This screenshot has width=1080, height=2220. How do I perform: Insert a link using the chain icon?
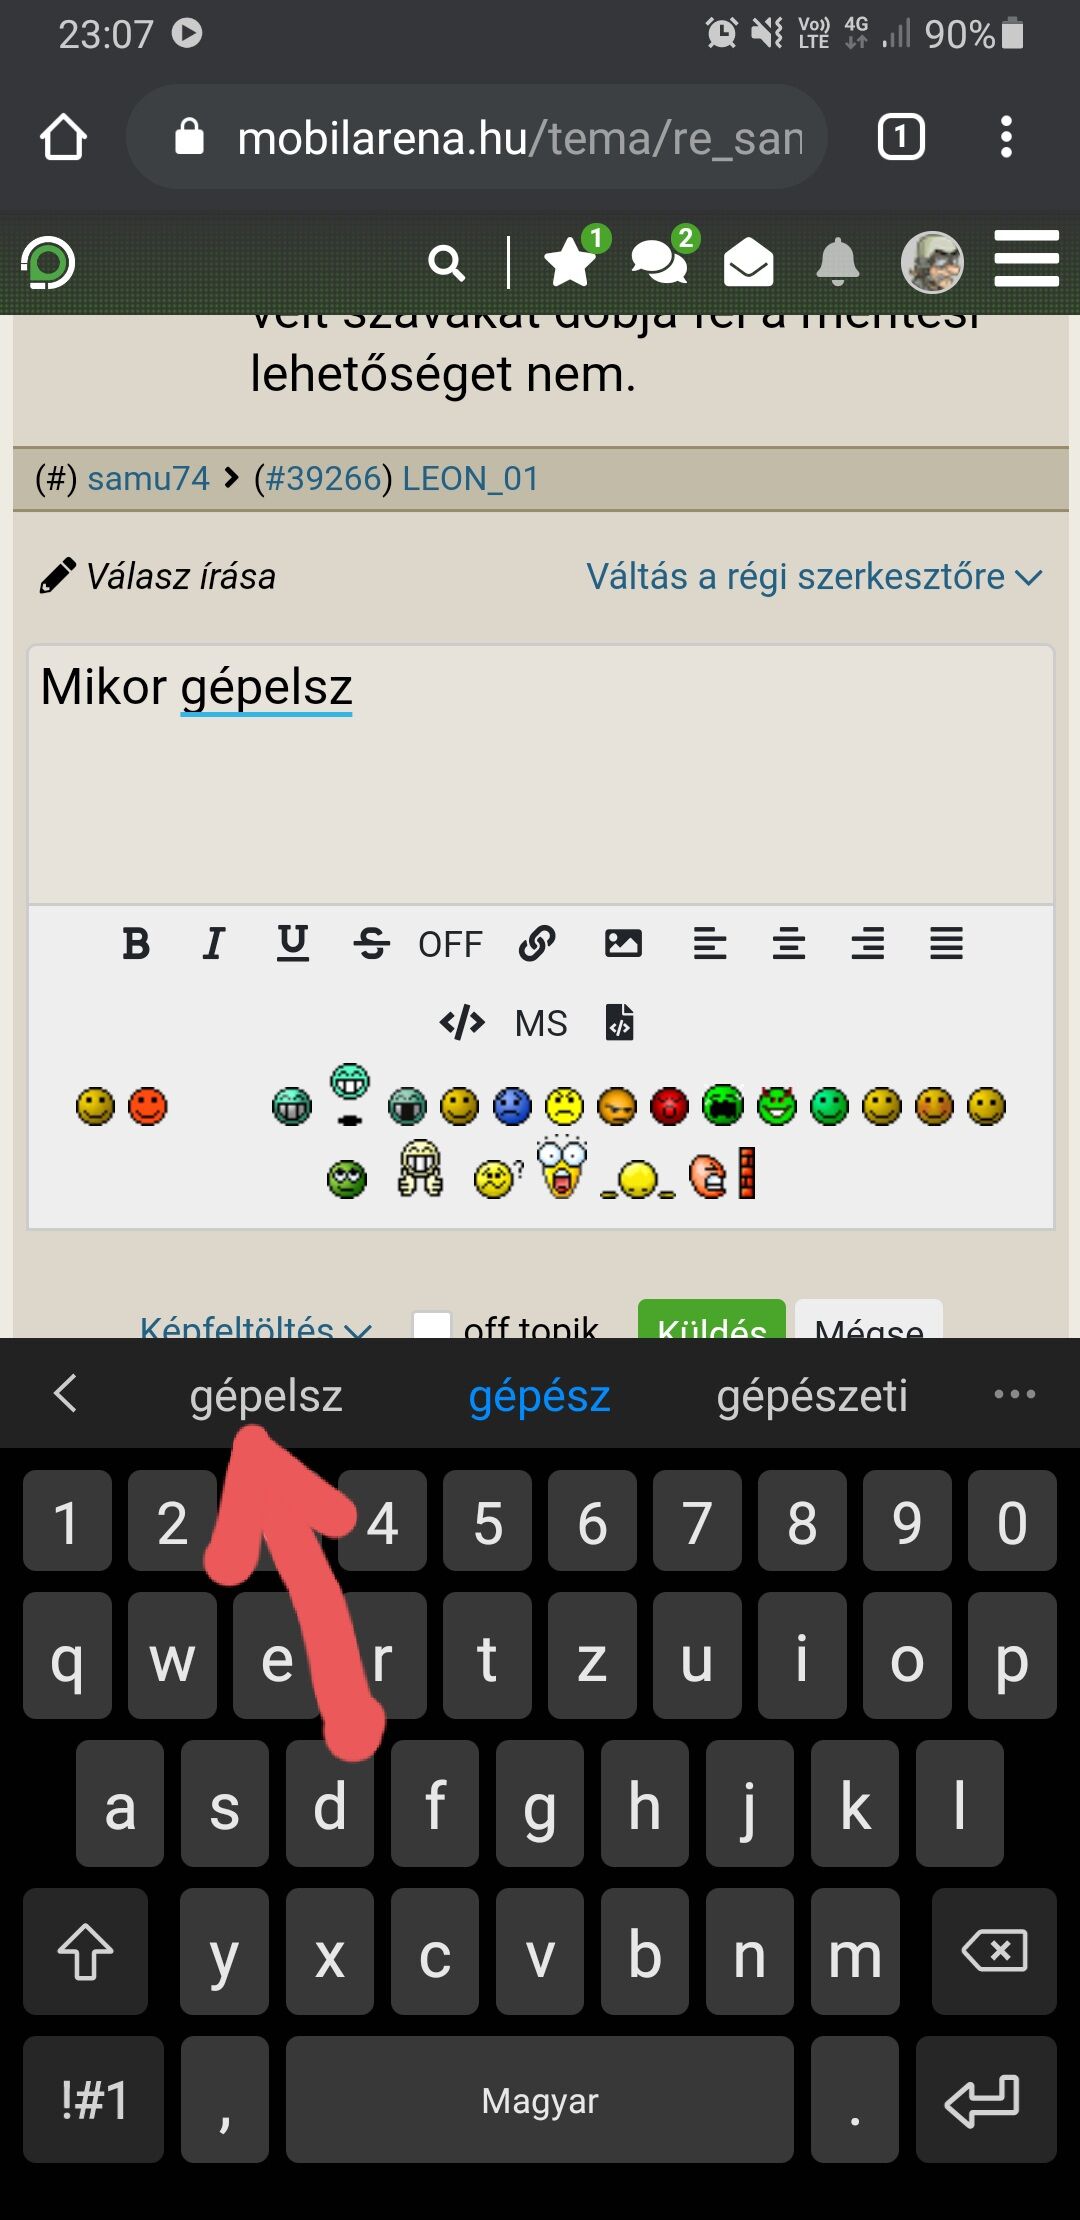pyautogui.click(x=537, y=943)
